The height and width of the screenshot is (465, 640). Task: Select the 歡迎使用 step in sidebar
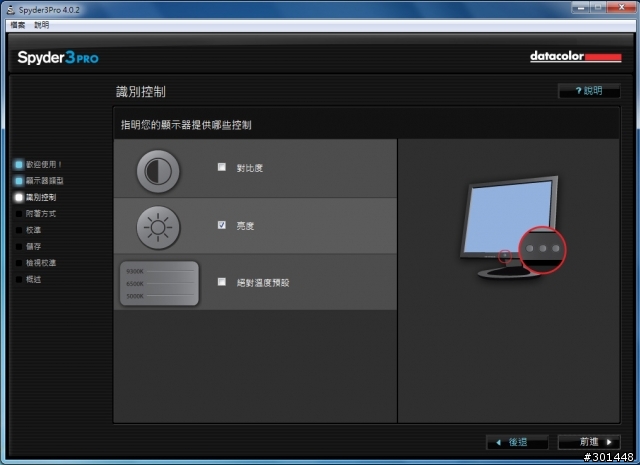click(38, 165)
